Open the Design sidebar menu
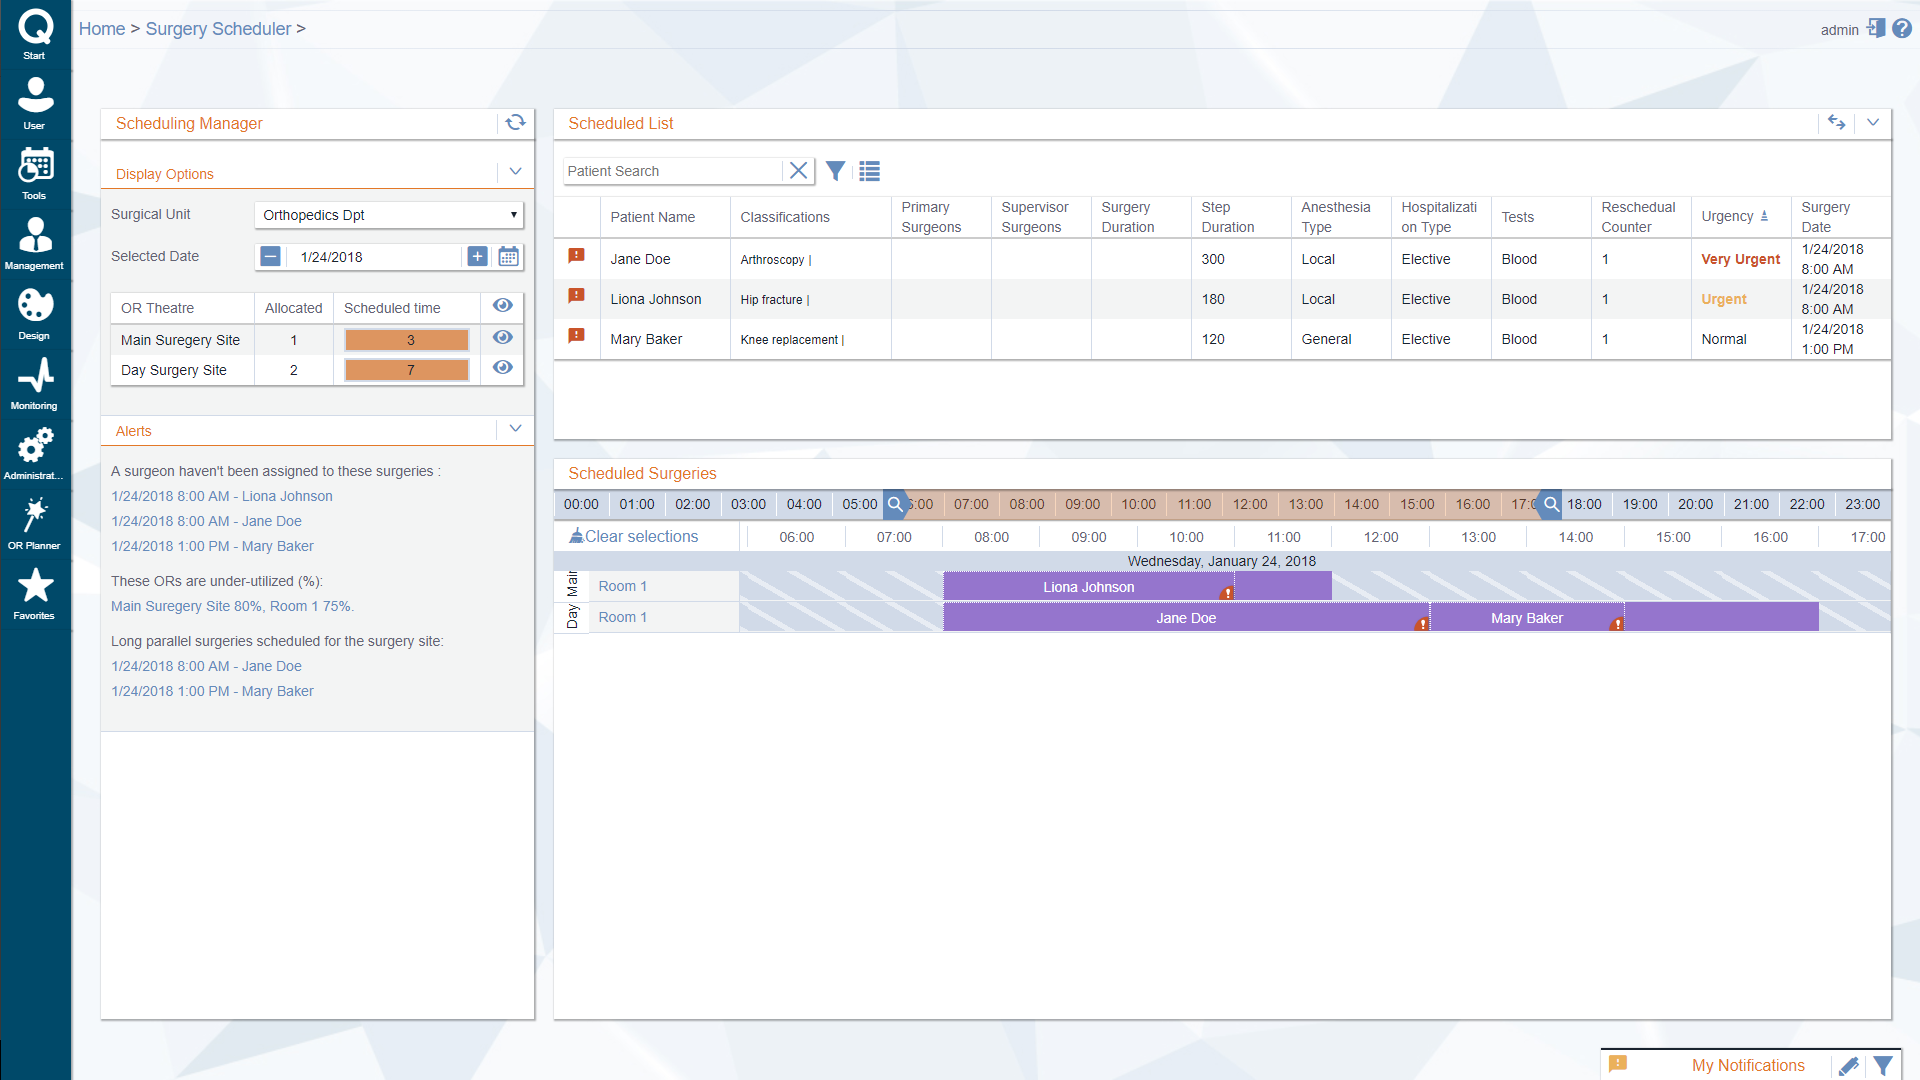Image resolution: width=1920 pixels, height=1080 pixels. click(35, 314)
